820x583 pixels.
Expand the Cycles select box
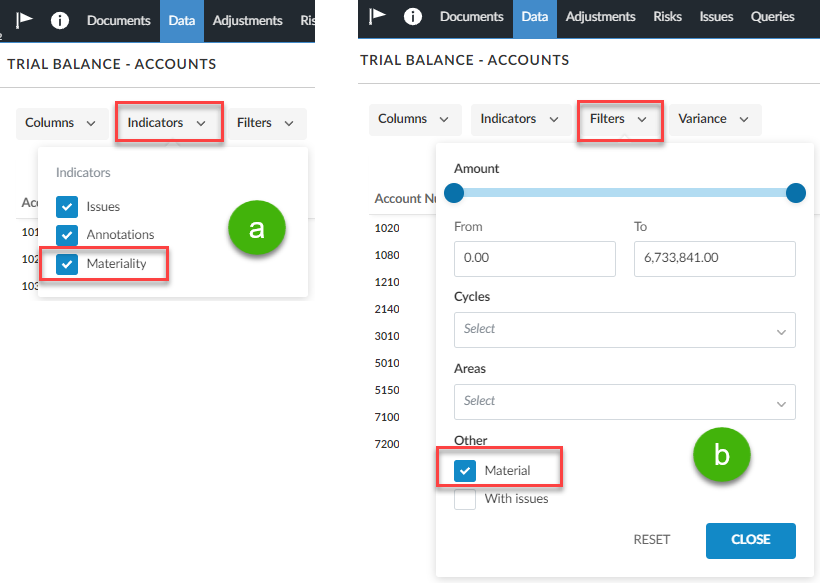click(624, 330)
